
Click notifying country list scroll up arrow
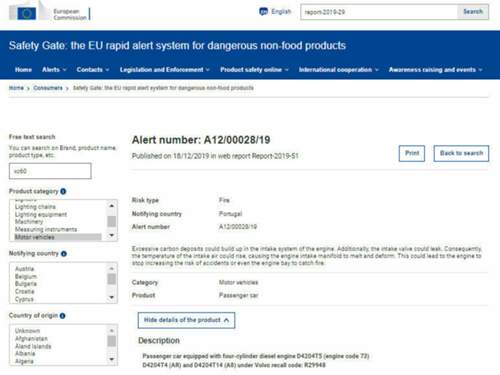click(x=112, y=268)
